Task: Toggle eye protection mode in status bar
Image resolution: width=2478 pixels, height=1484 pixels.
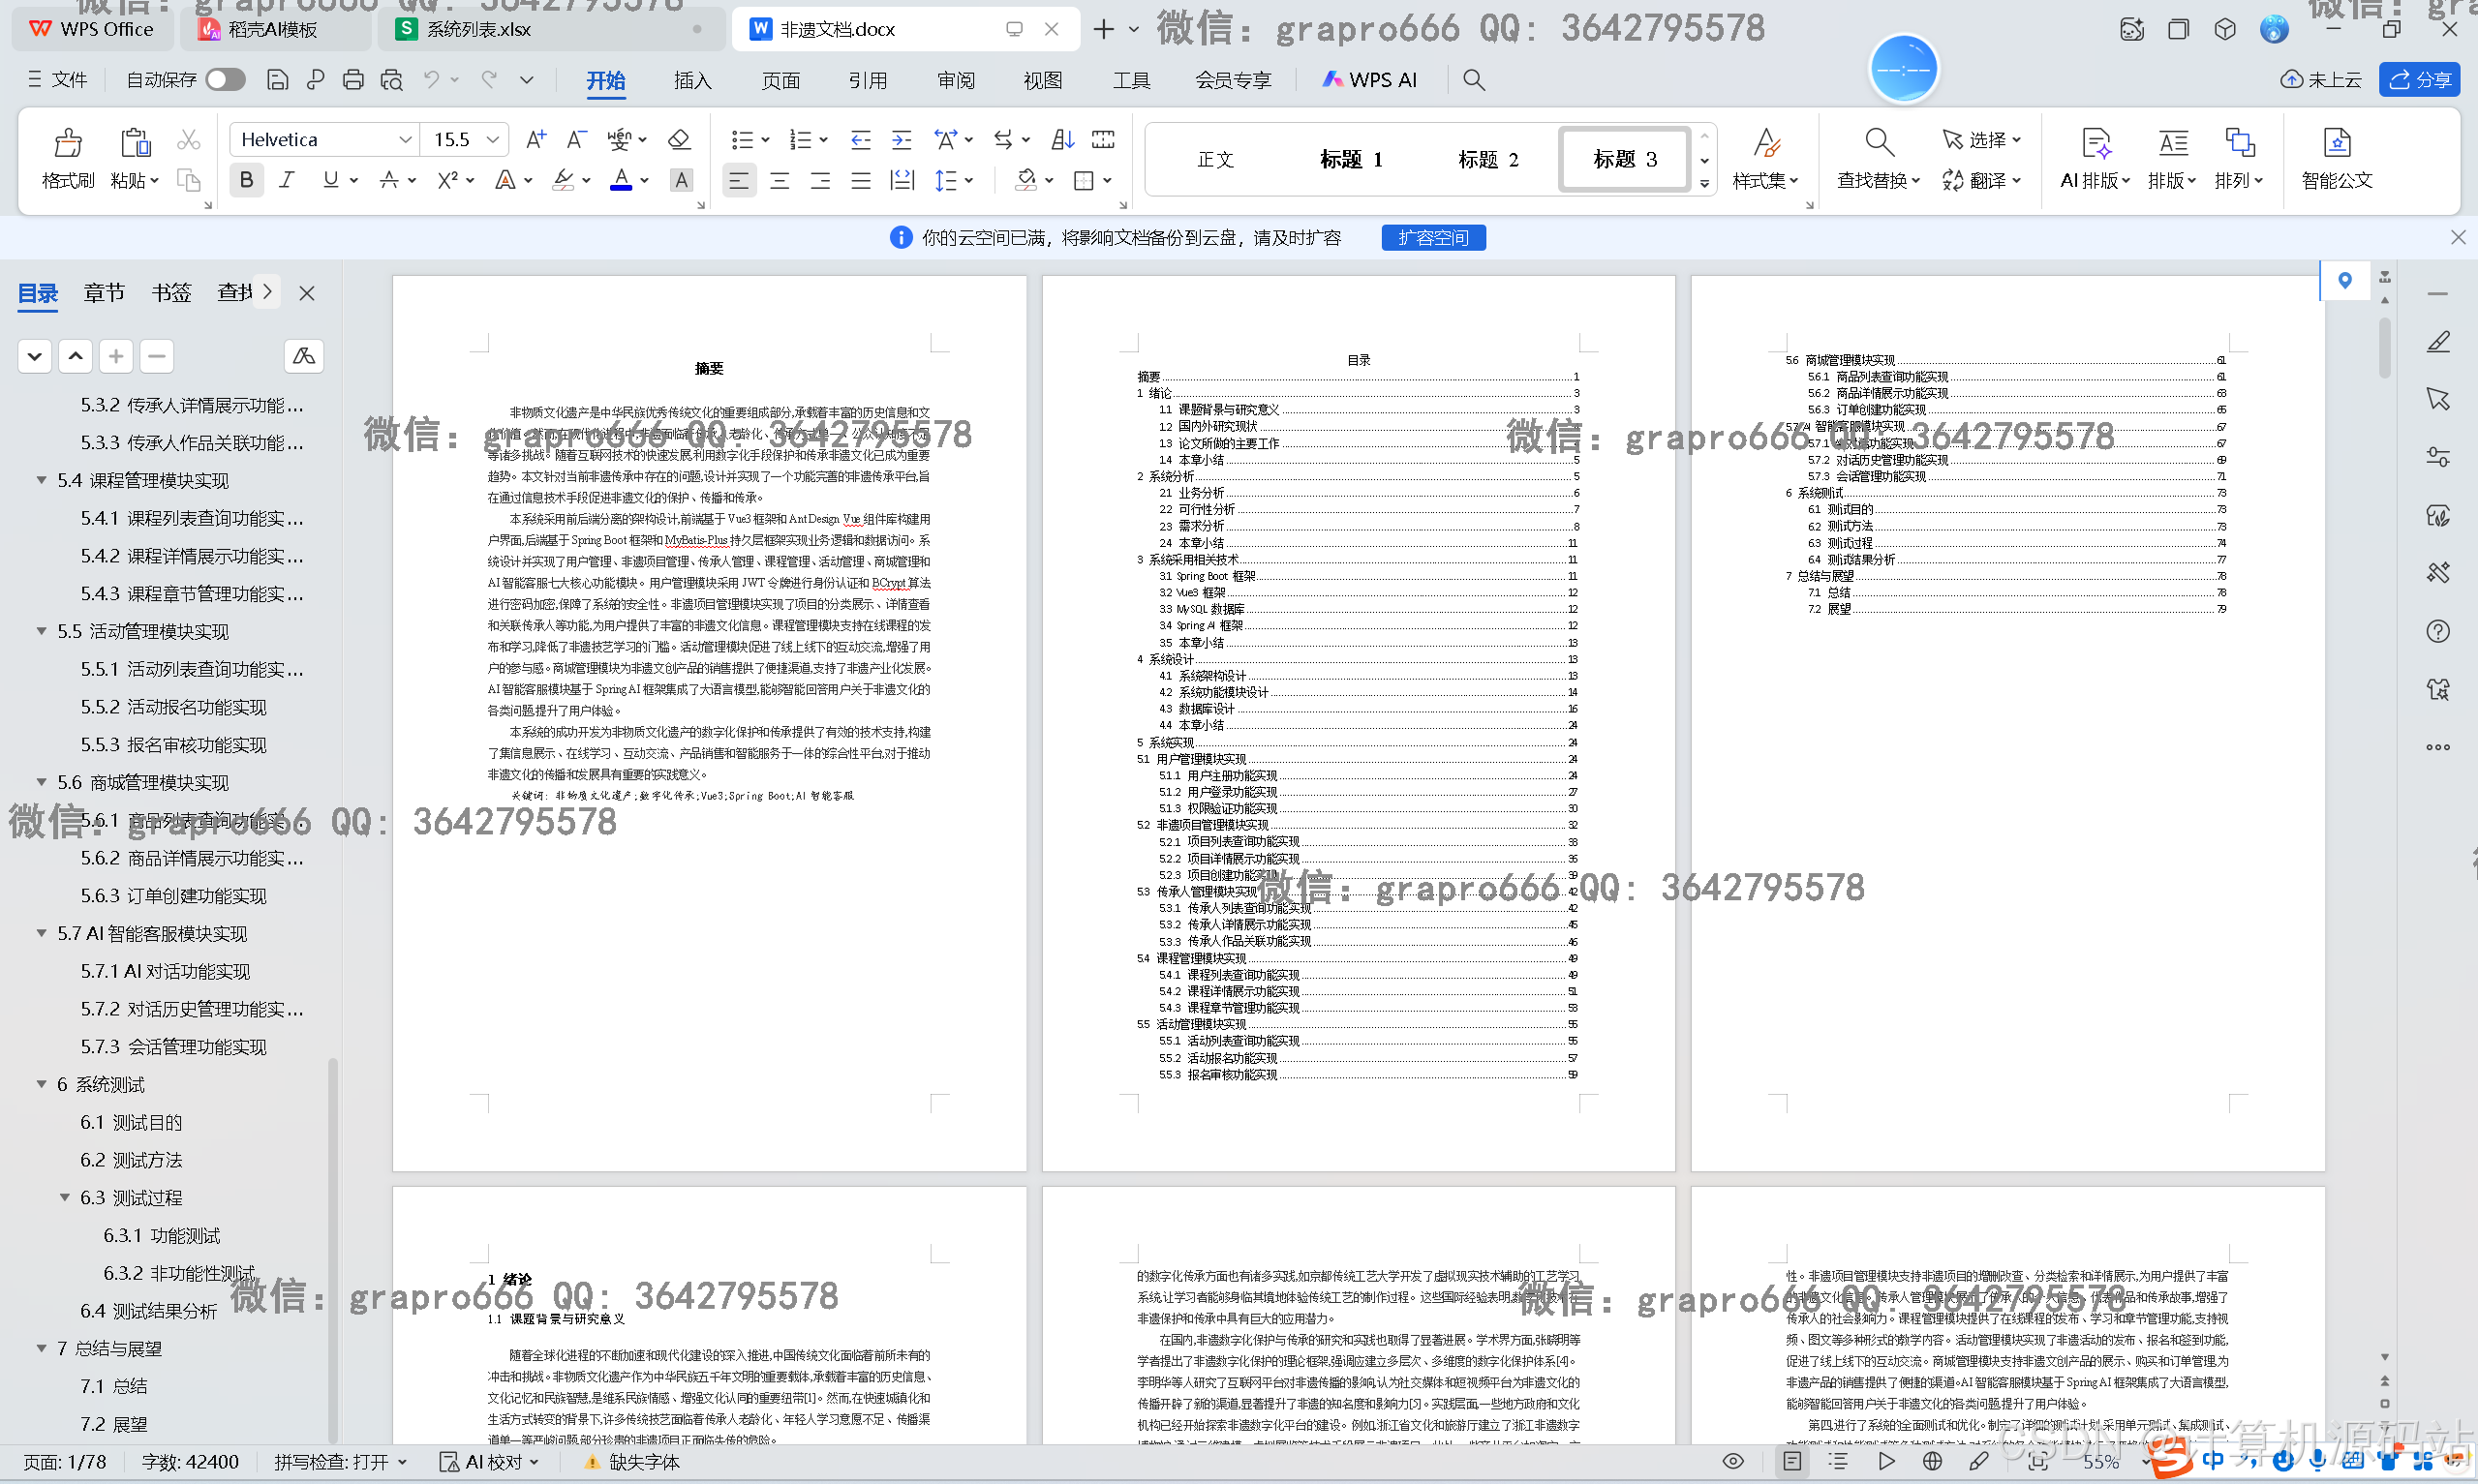Action: tap(1733, 1462)
